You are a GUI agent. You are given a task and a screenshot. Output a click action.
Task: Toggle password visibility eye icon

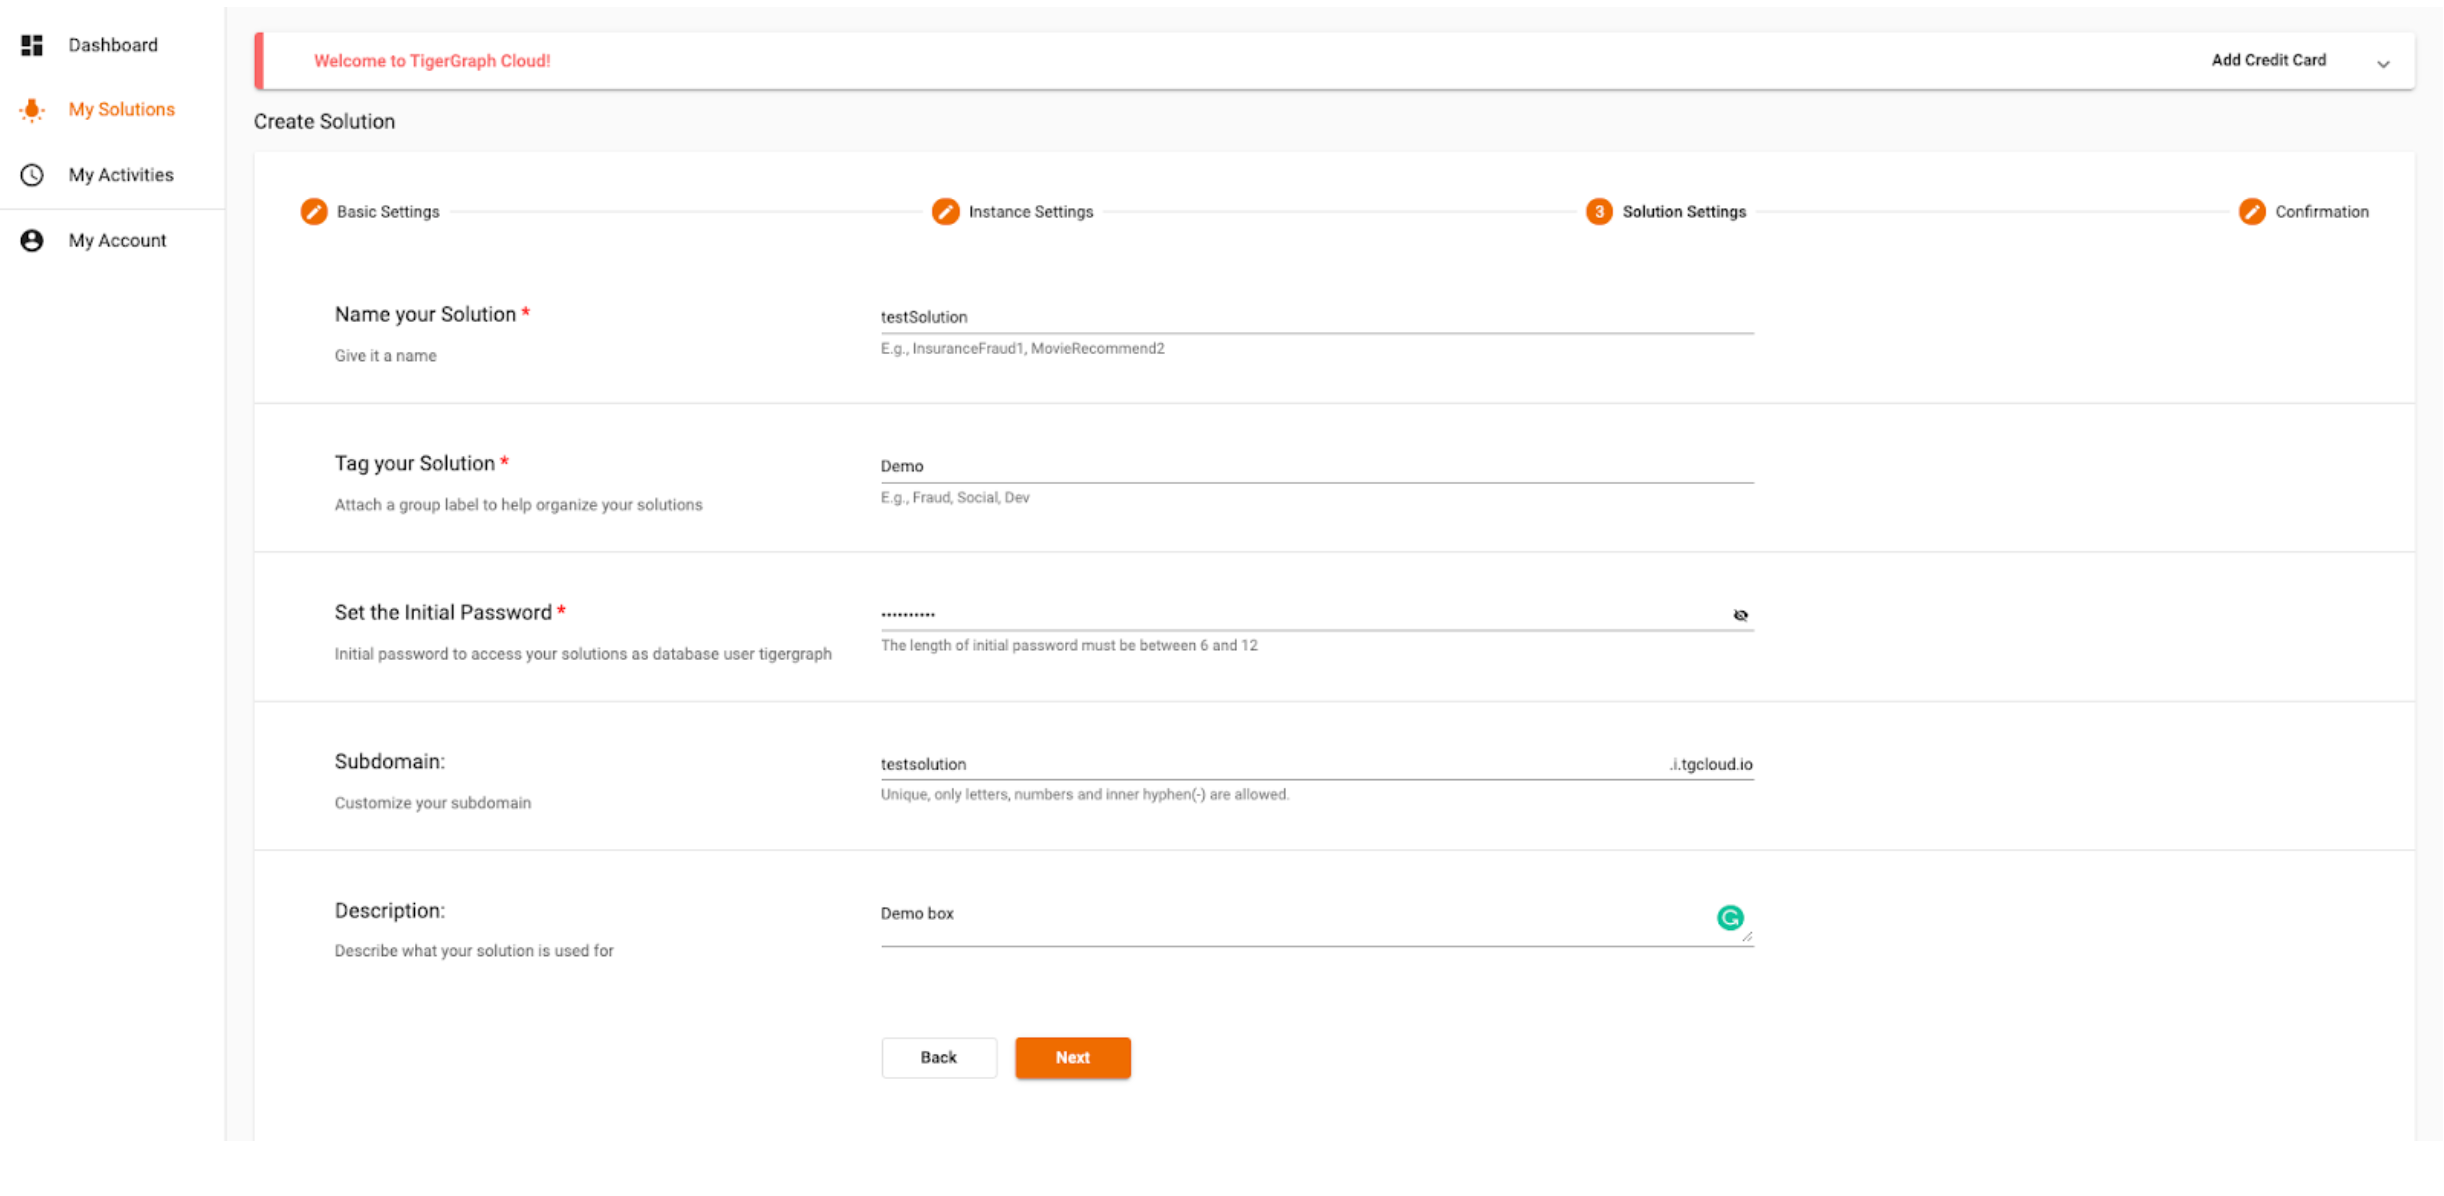(1740, 615)
